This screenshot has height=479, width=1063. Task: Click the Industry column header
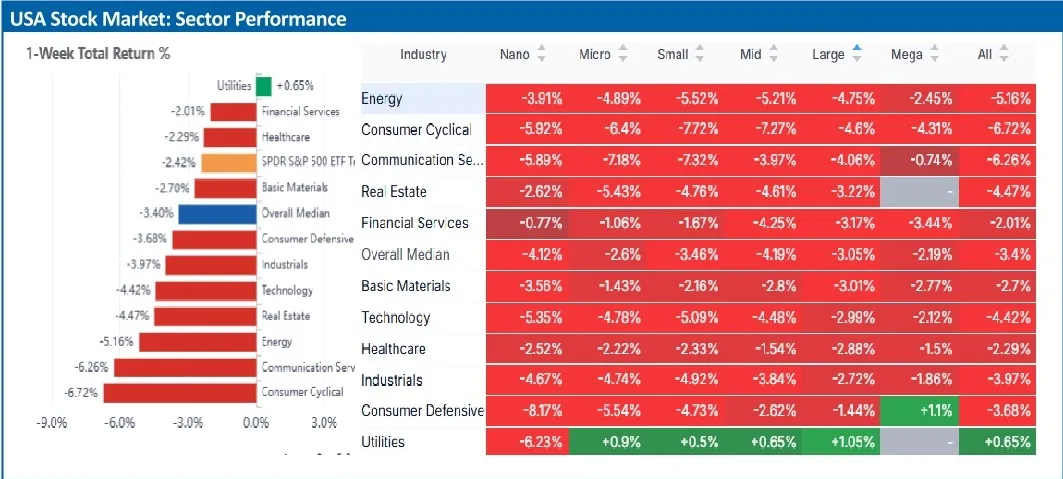[x=423, y=54]
